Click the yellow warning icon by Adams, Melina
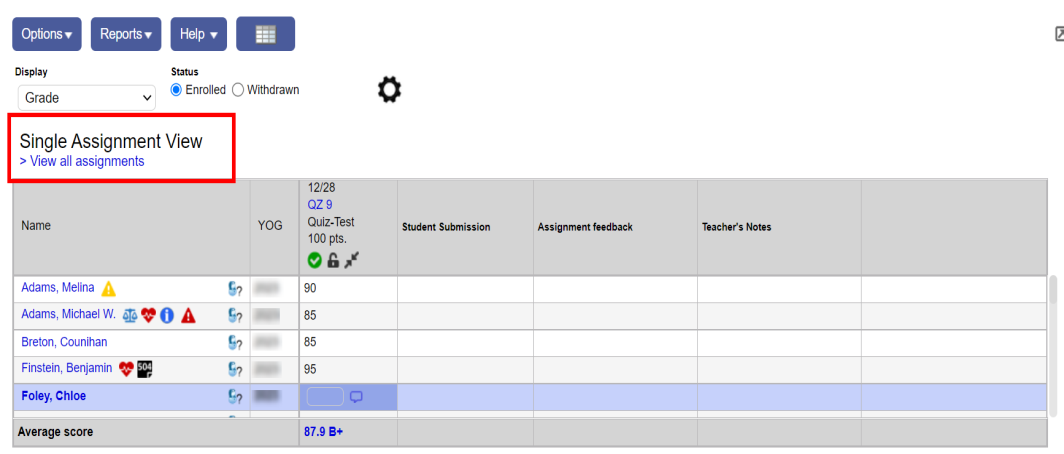 tap(109, 289)
